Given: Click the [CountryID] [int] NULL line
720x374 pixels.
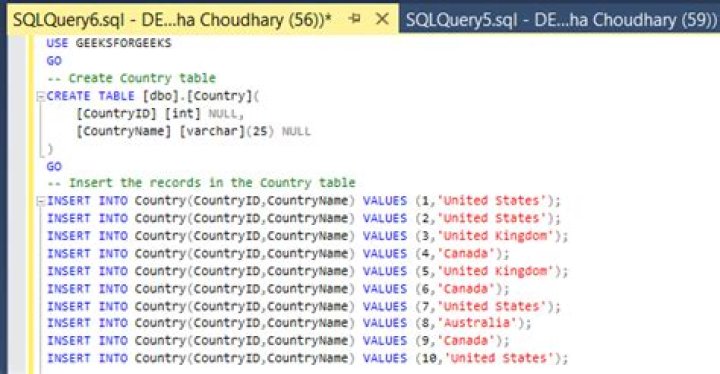Looking at the screenshot, I should coord(160,113).
